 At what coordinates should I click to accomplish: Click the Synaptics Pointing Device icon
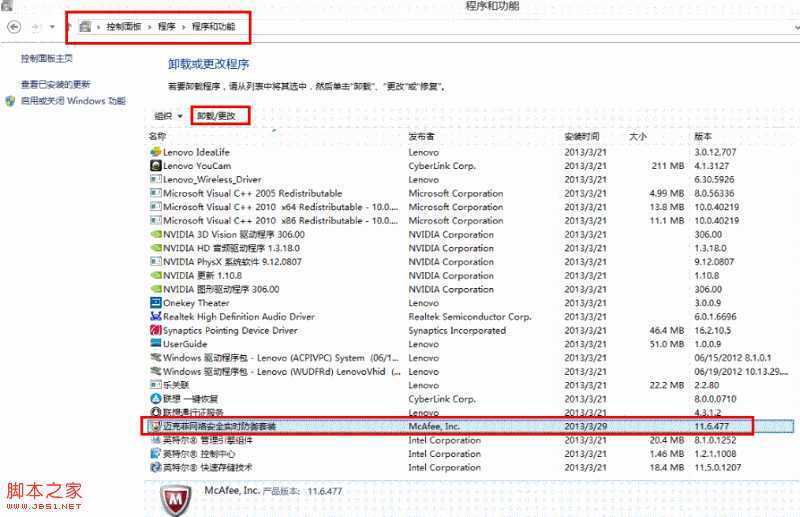click(x=156, y=330)
